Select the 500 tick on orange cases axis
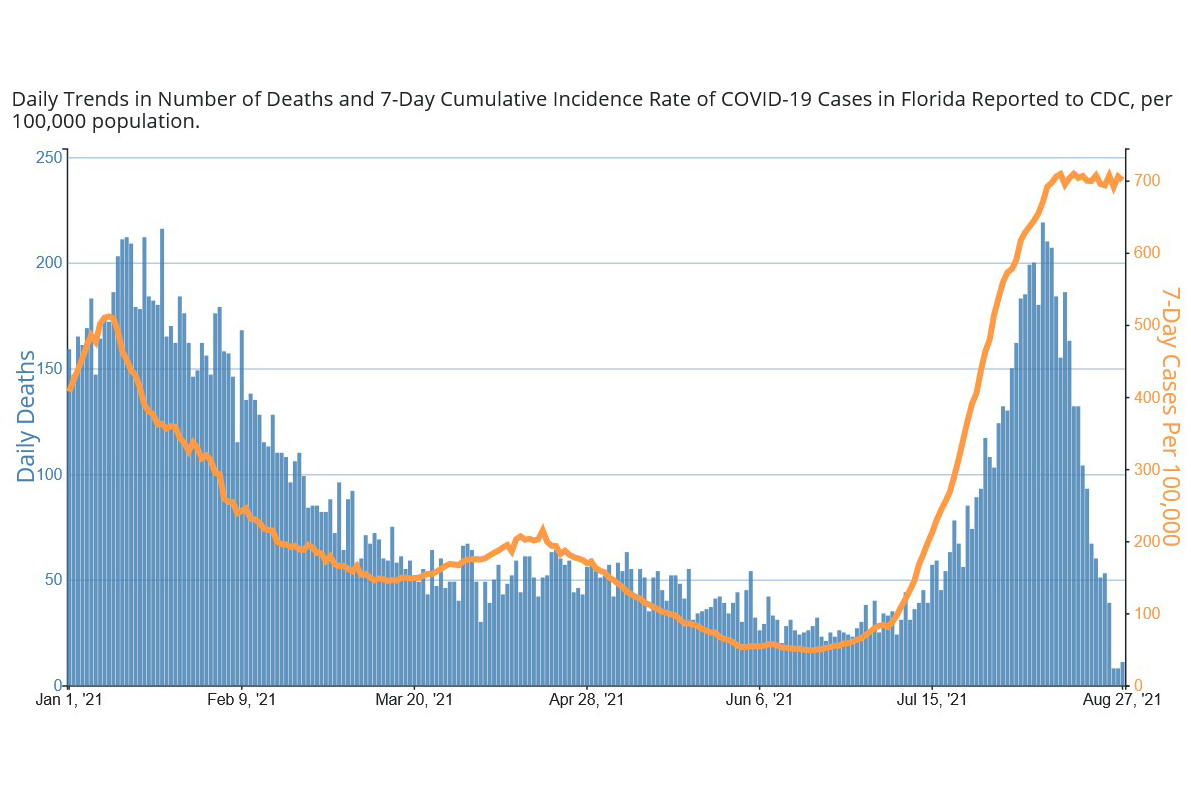This screenshot has width=1191, height=794. coord(1146,325)
